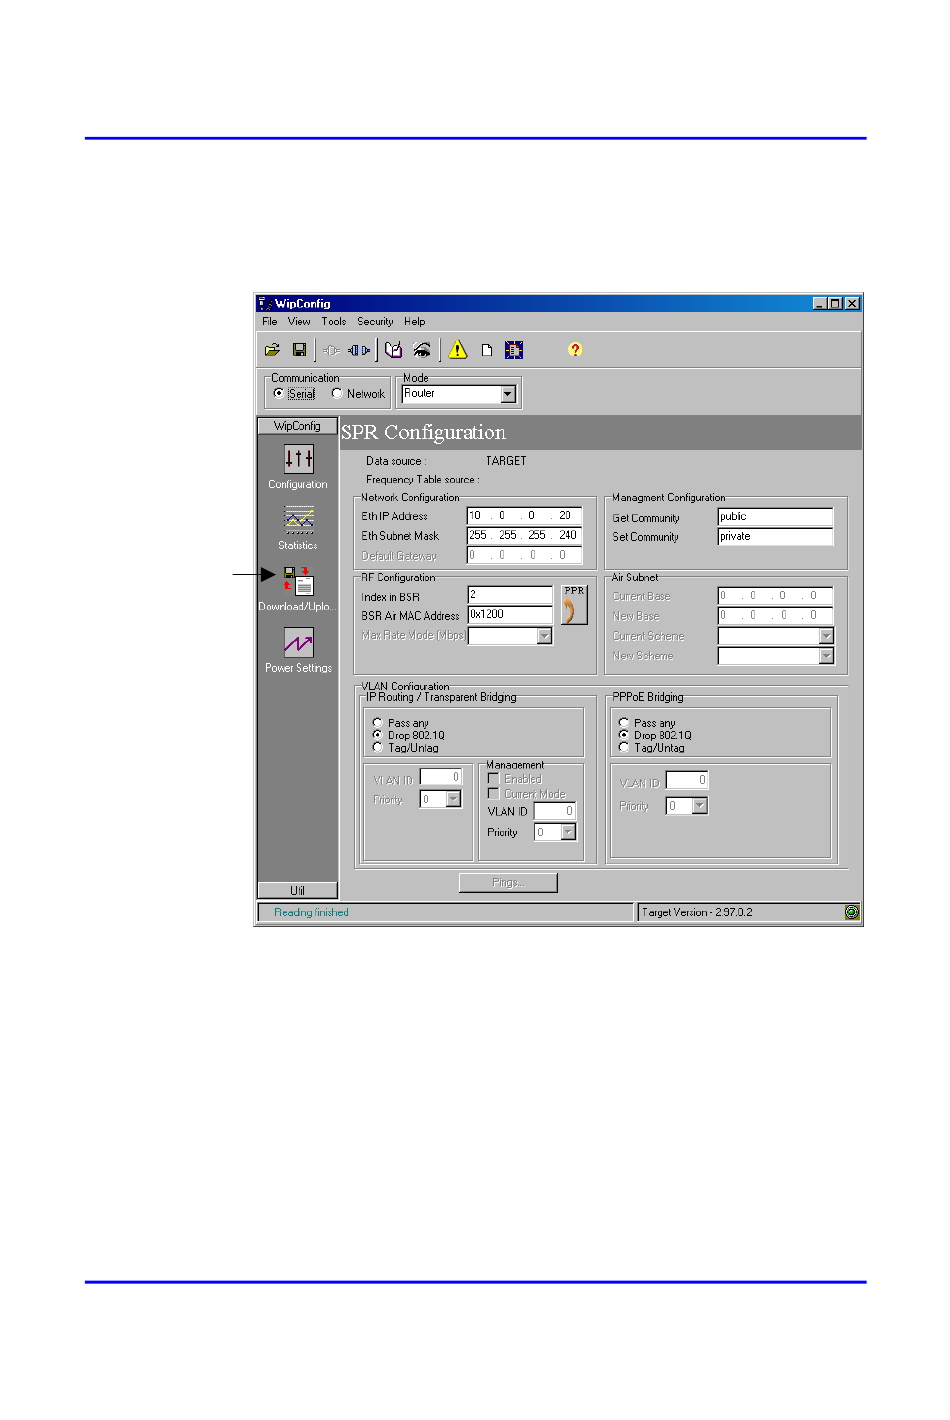
Task: Click the green status icon in status bar
Action: (x=852, y=912)
